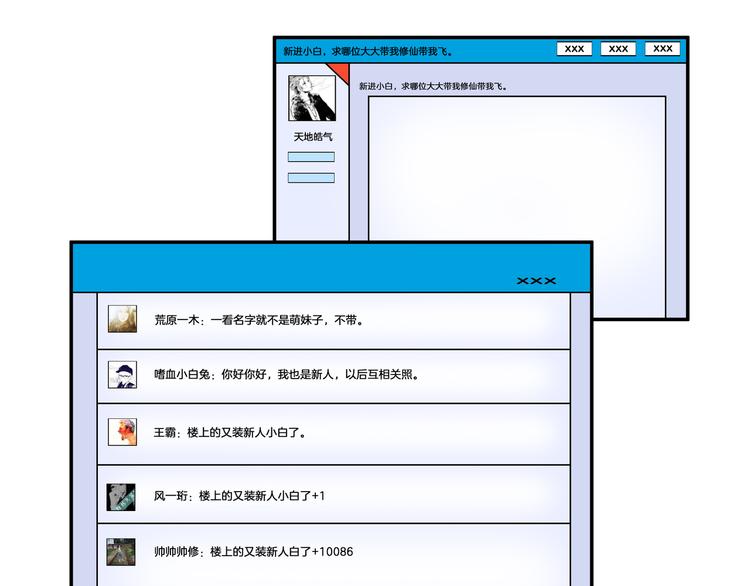This screenshot has height=586, width=750.
Task: Click the right scrollbar strip of the comments list
Action: point(580,440)
